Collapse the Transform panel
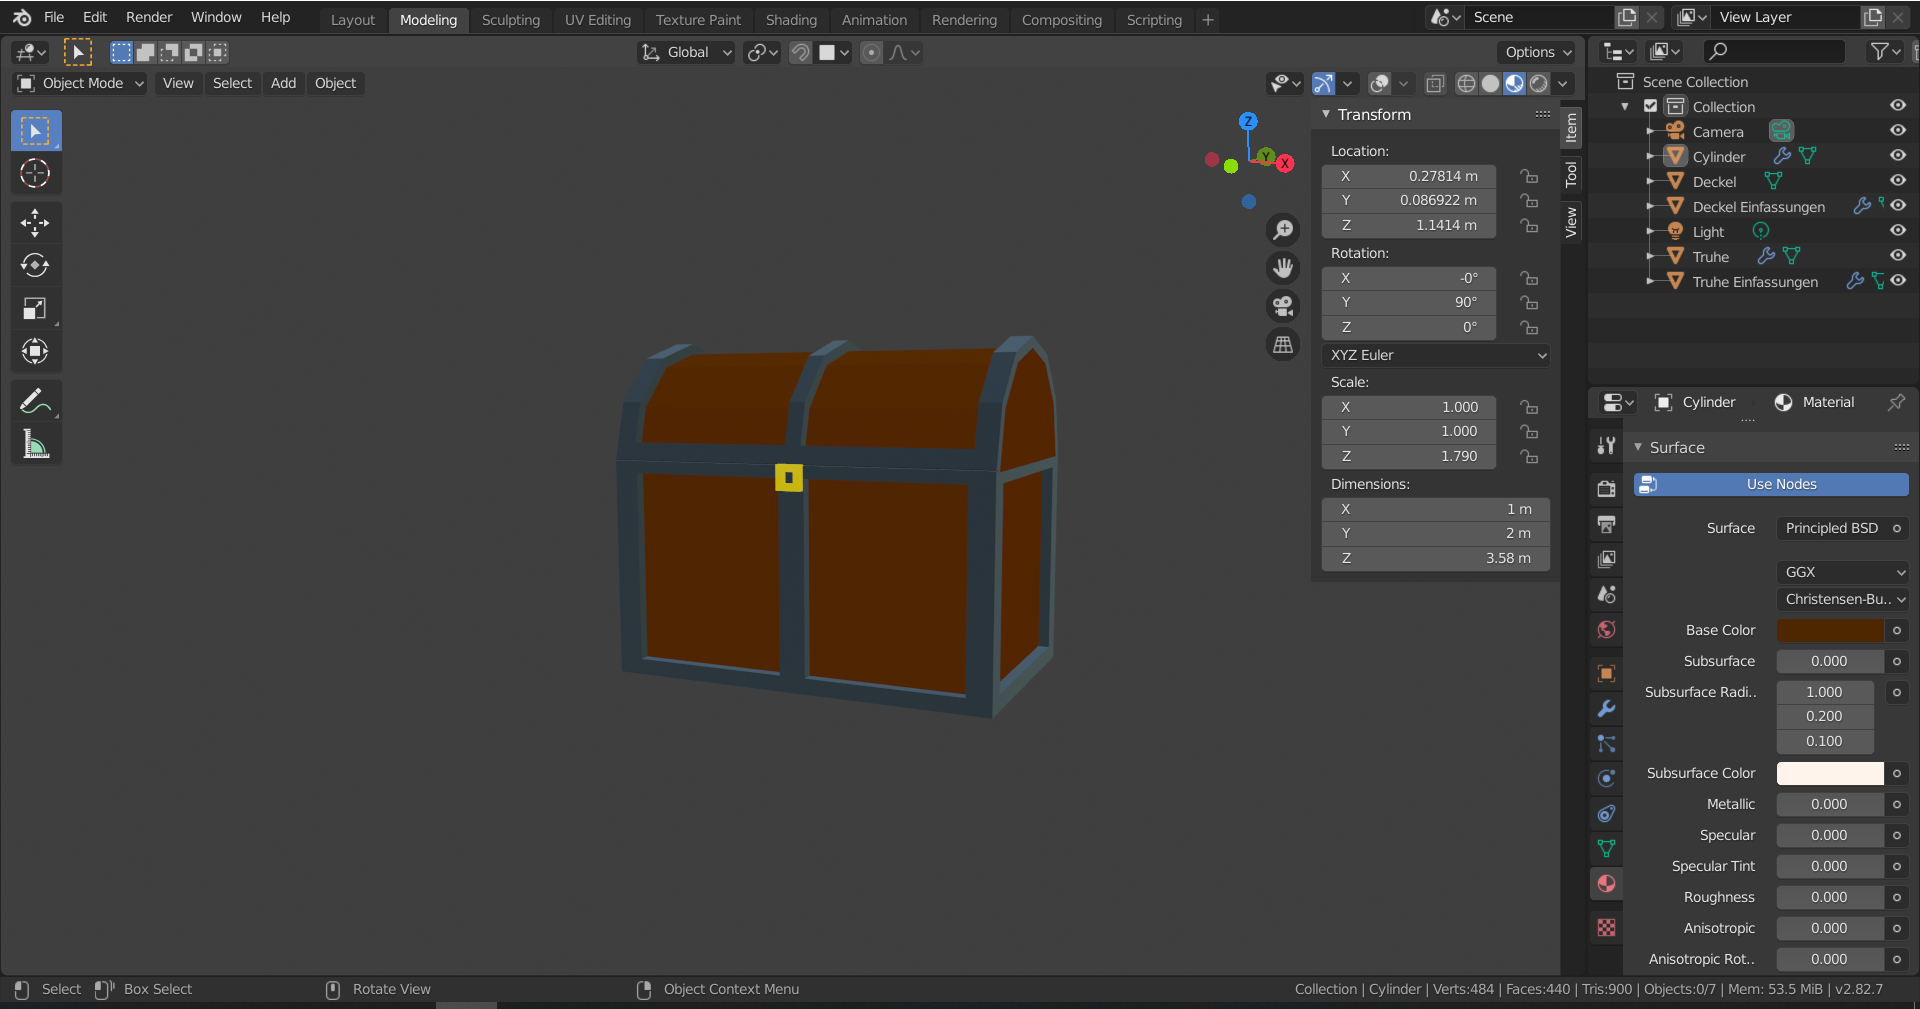The height and width of the screenshot is (1009, 1920). (x=1326, y=115)
